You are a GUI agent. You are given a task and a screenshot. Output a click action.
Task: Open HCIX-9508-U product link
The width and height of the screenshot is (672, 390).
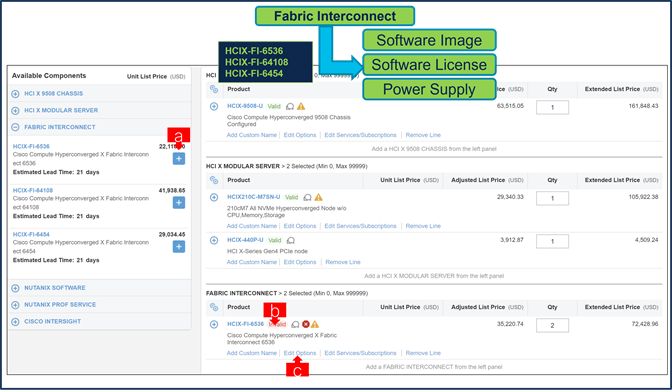[x=245, y=106]
